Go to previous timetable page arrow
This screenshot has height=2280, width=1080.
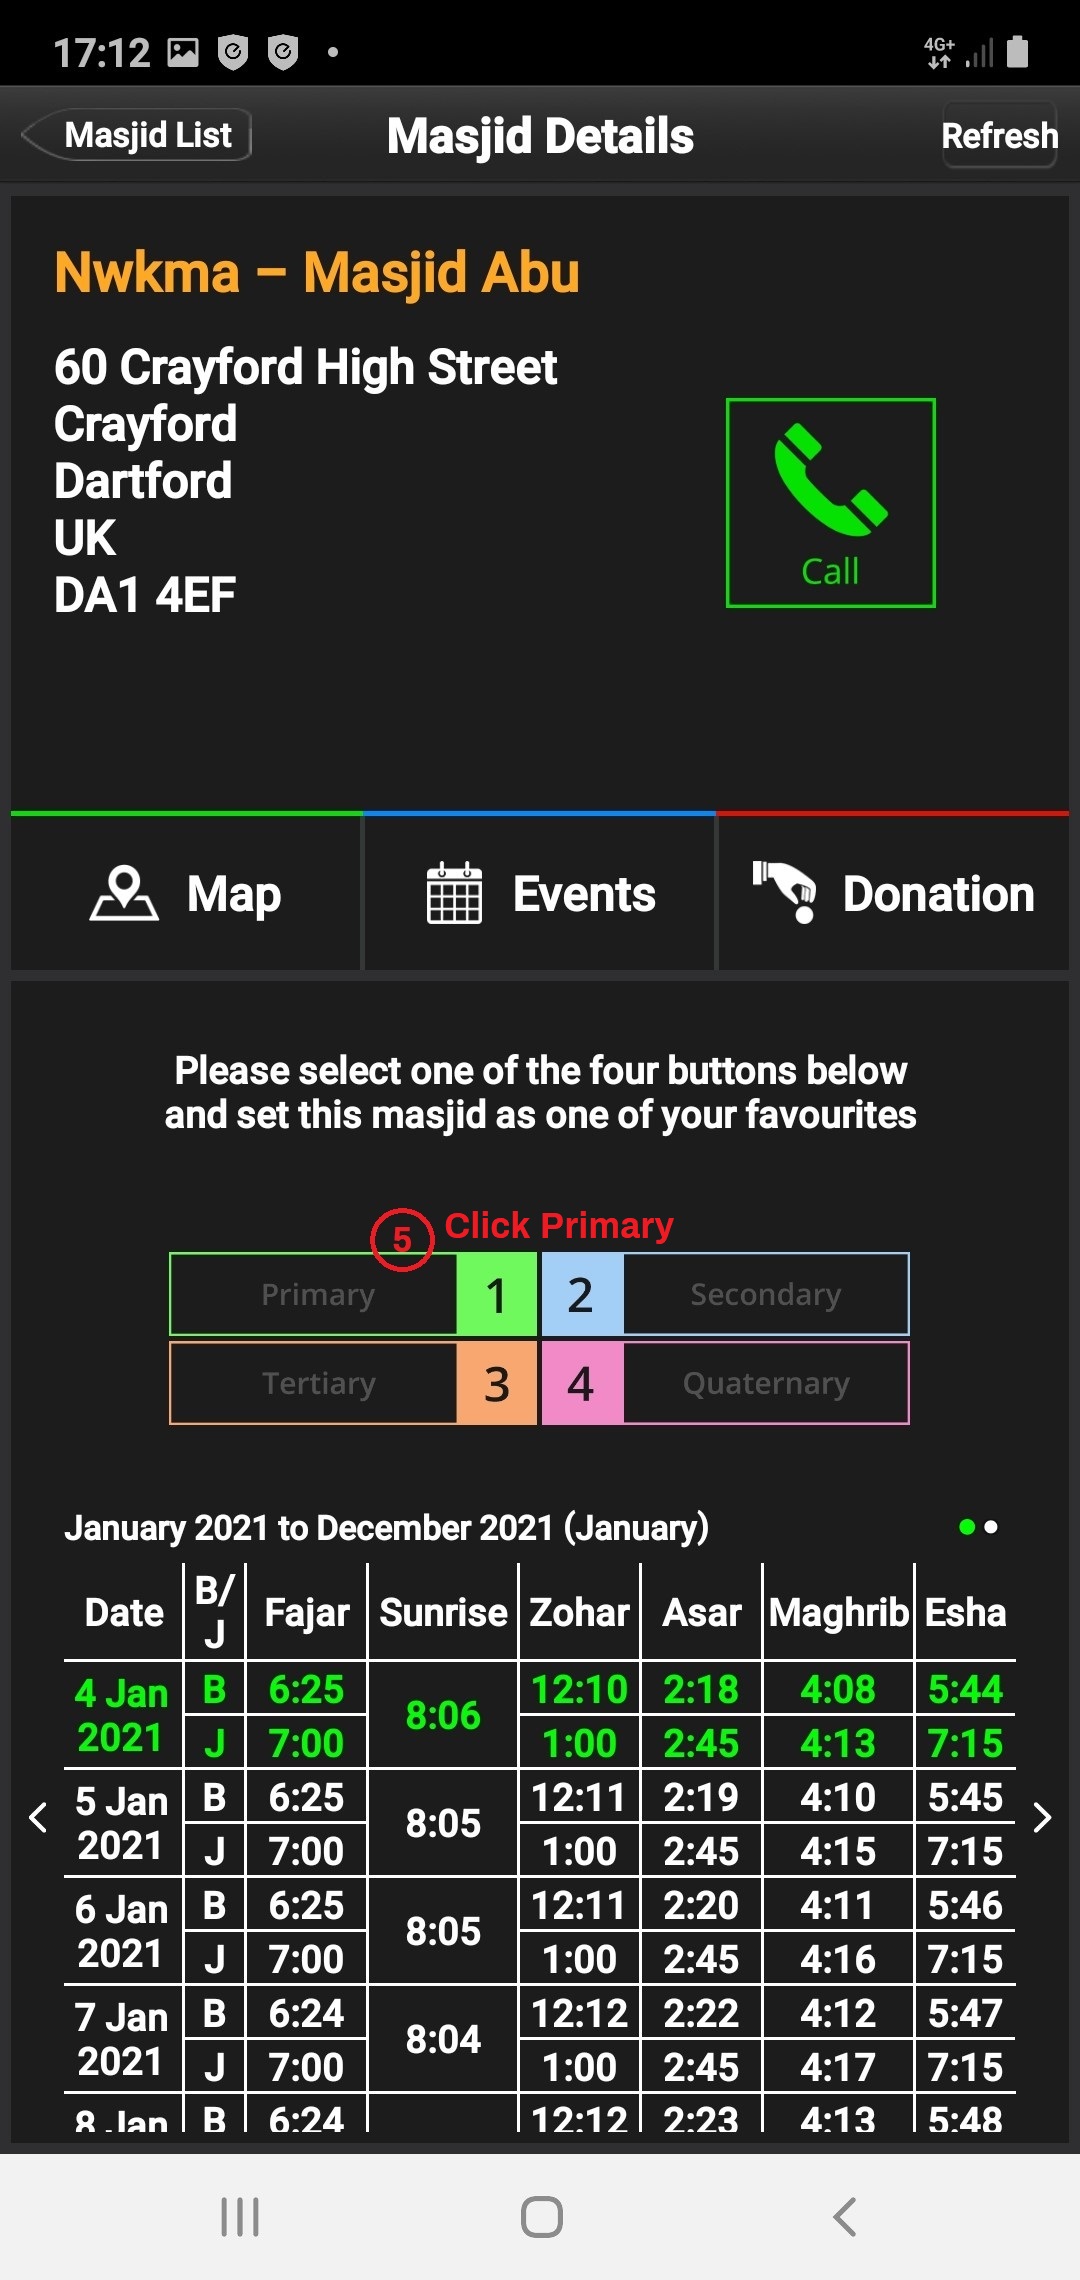click(x=38, y=1817)
